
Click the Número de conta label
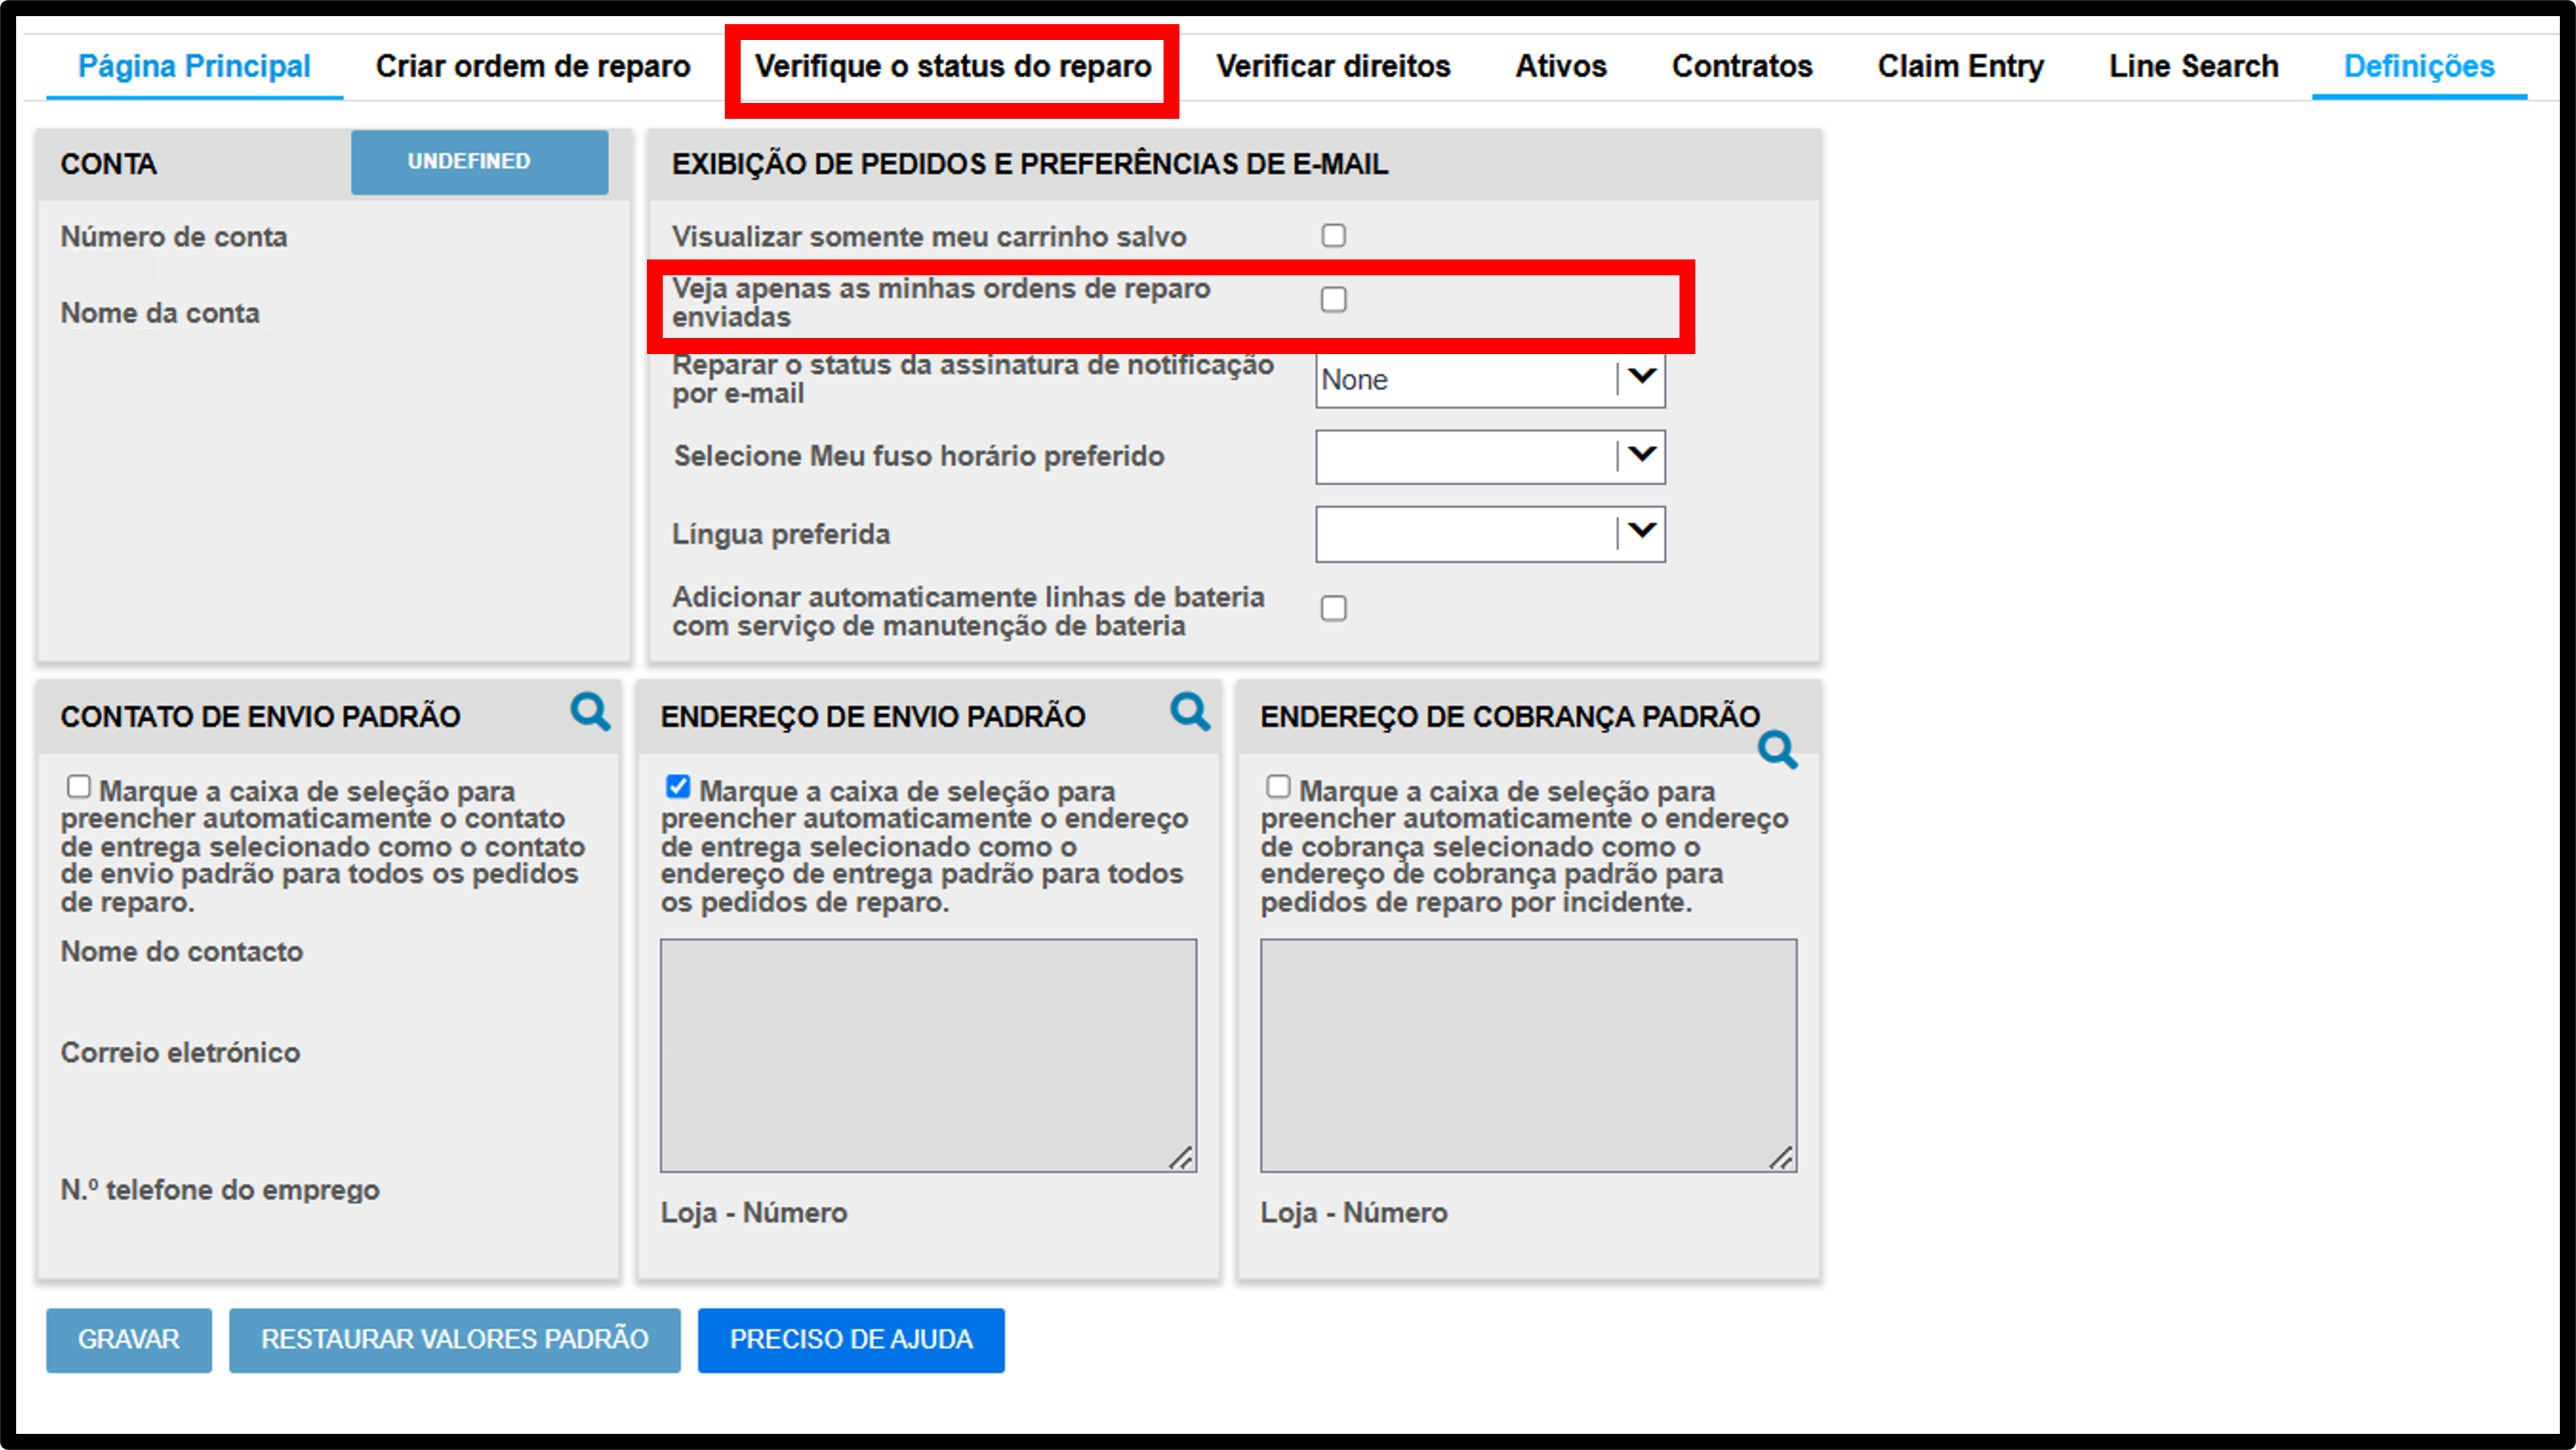click(x=174, y=237)
